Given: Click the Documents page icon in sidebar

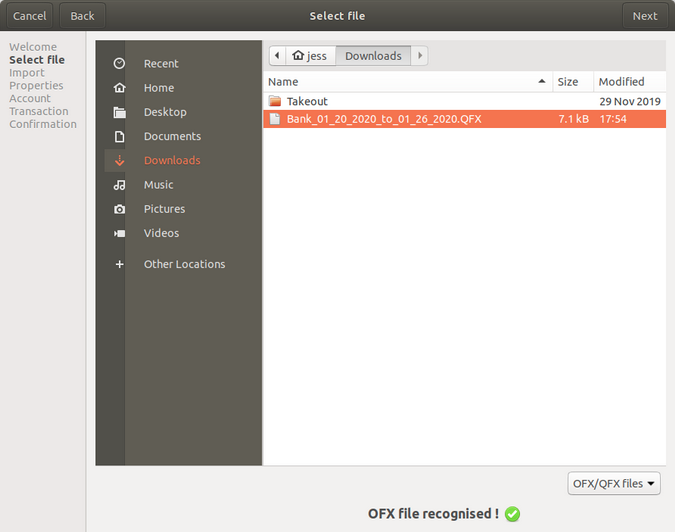Looking at the screenshot, I should [x=120, y=136].
